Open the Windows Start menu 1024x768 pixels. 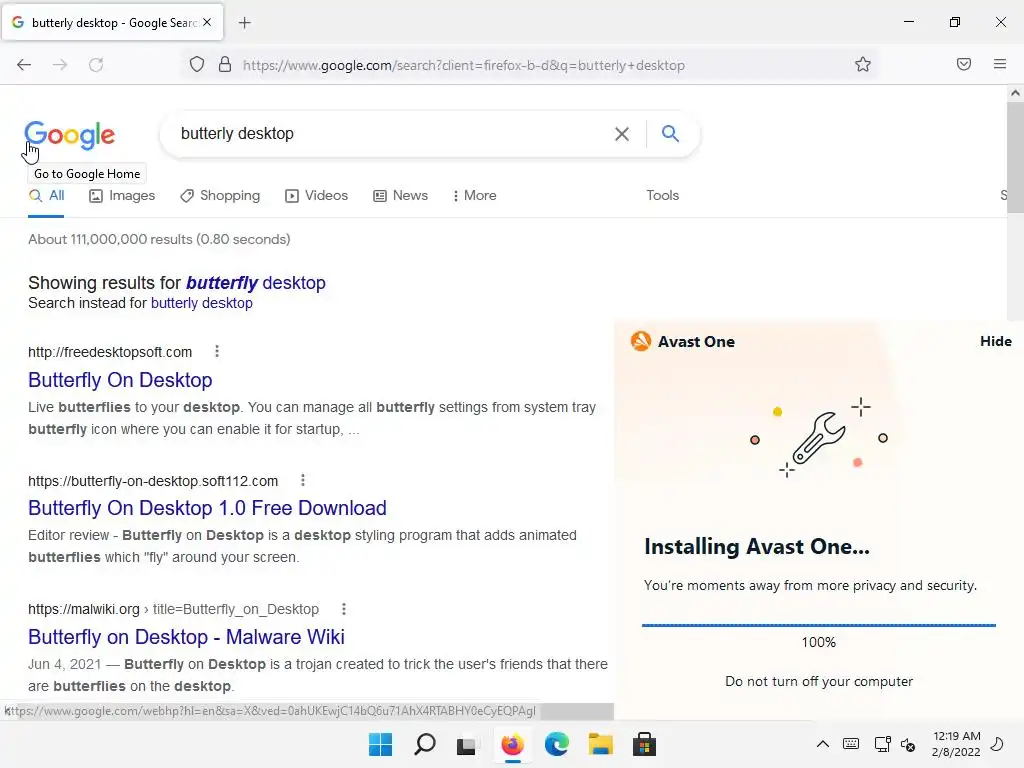click(x=380, y=744)
